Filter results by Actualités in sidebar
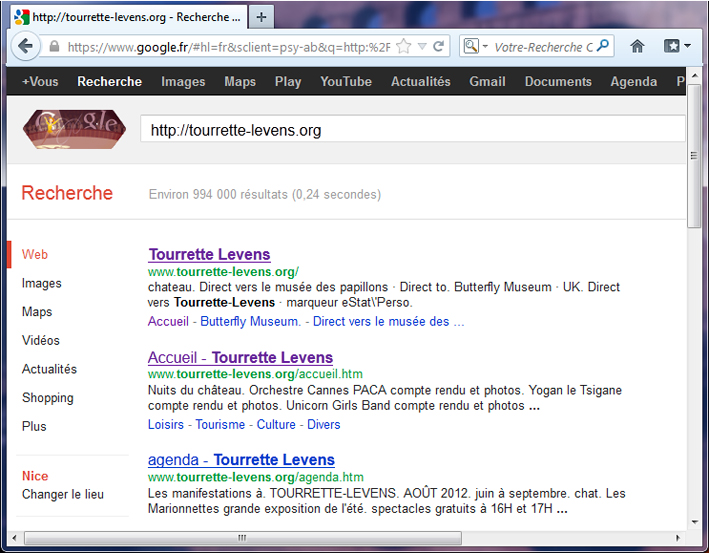 point(49,369)
